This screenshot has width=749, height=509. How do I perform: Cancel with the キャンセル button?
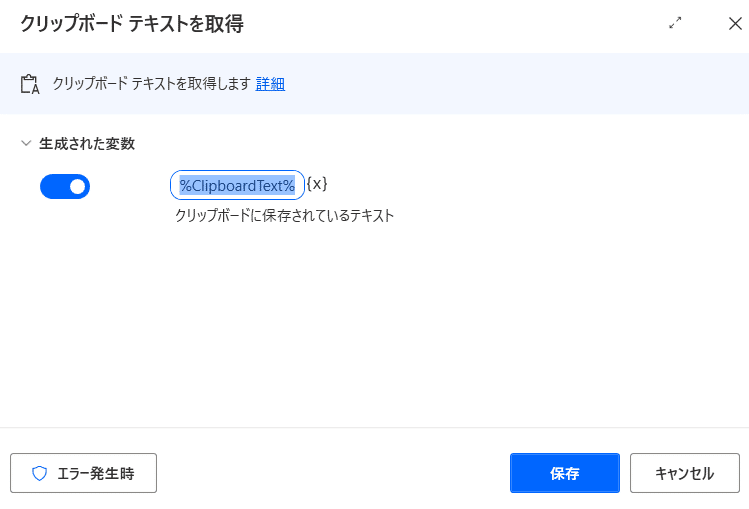(x=685, y=473)
